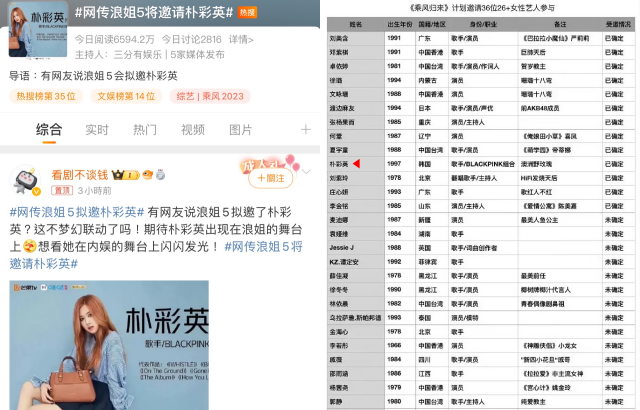
Task: Open the 热搜榜第35位 ranking tag
Action: click(x=46, y=96)
